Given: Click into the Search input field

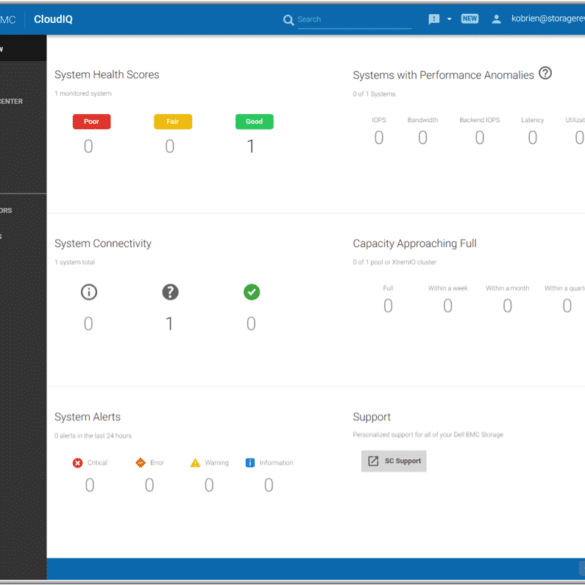Looking at the screenshot, I should click(354, 19).
